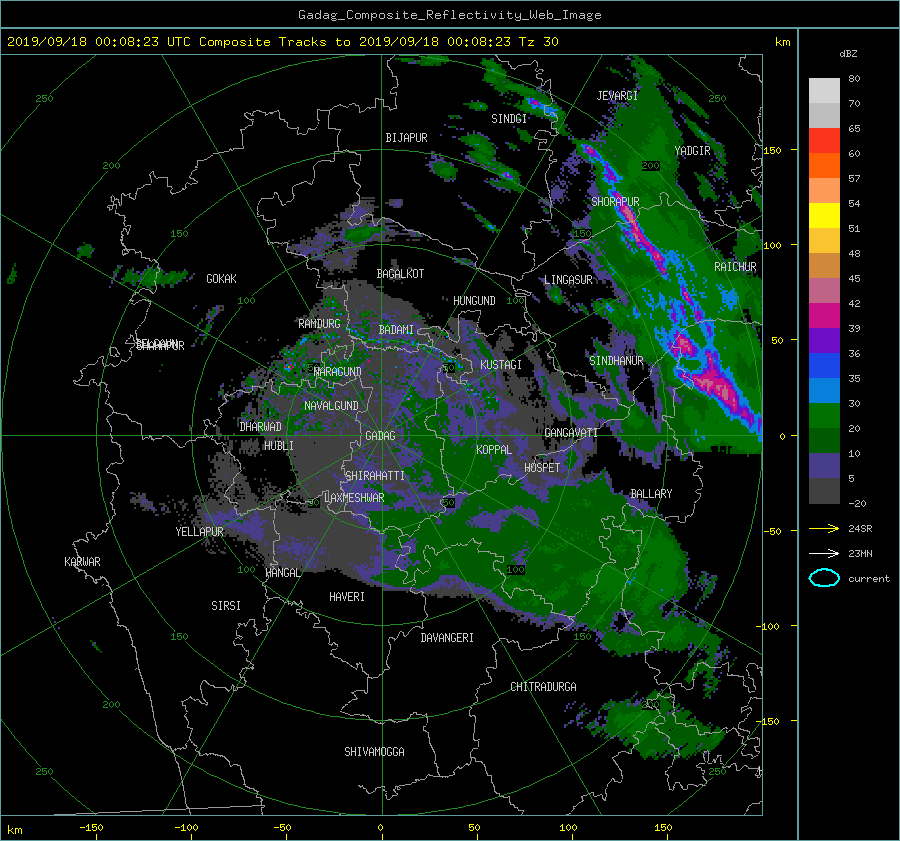The height and width of the screenshot is (841, 900).
Task: Click the GOKAK city label
Action: (x=221, y=279)
